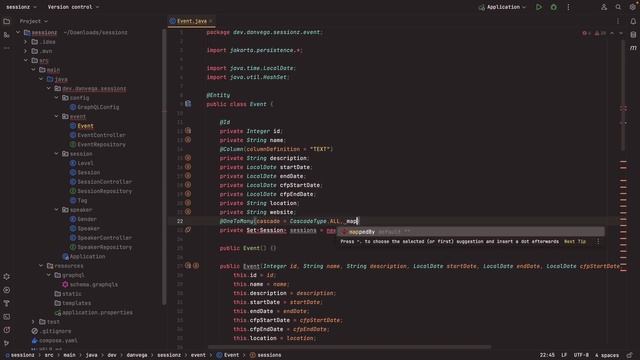Click gutter icon beside class Event declaration
The height and width of the screenshot is (360, 640).
pyautogui.click(x=188, y=104)
